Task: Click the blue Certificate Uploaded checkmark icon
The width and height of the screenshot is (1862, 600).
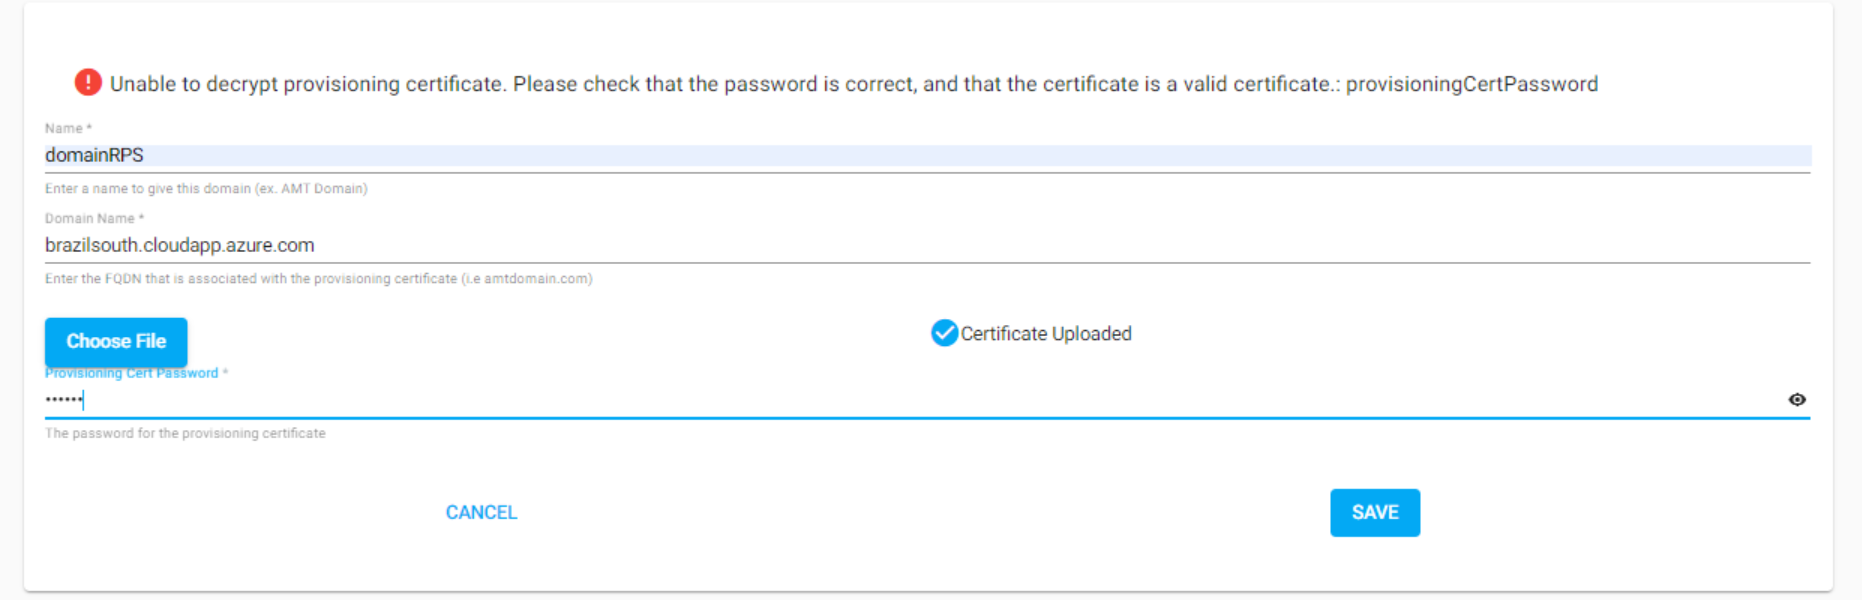Action: [944, 333]
